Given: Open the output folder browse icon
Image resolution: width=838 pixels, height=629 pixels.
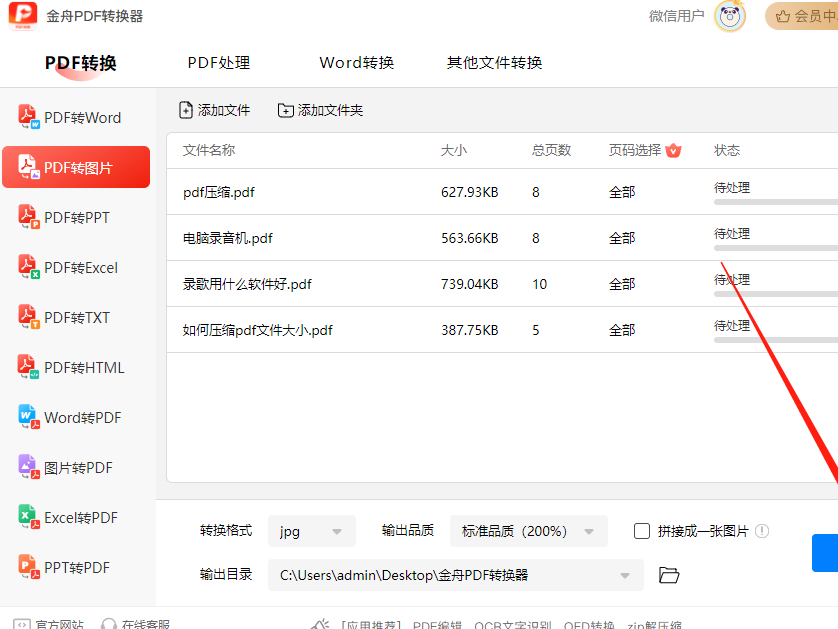Looking at the screenshot, I should [x=669, y=575].
